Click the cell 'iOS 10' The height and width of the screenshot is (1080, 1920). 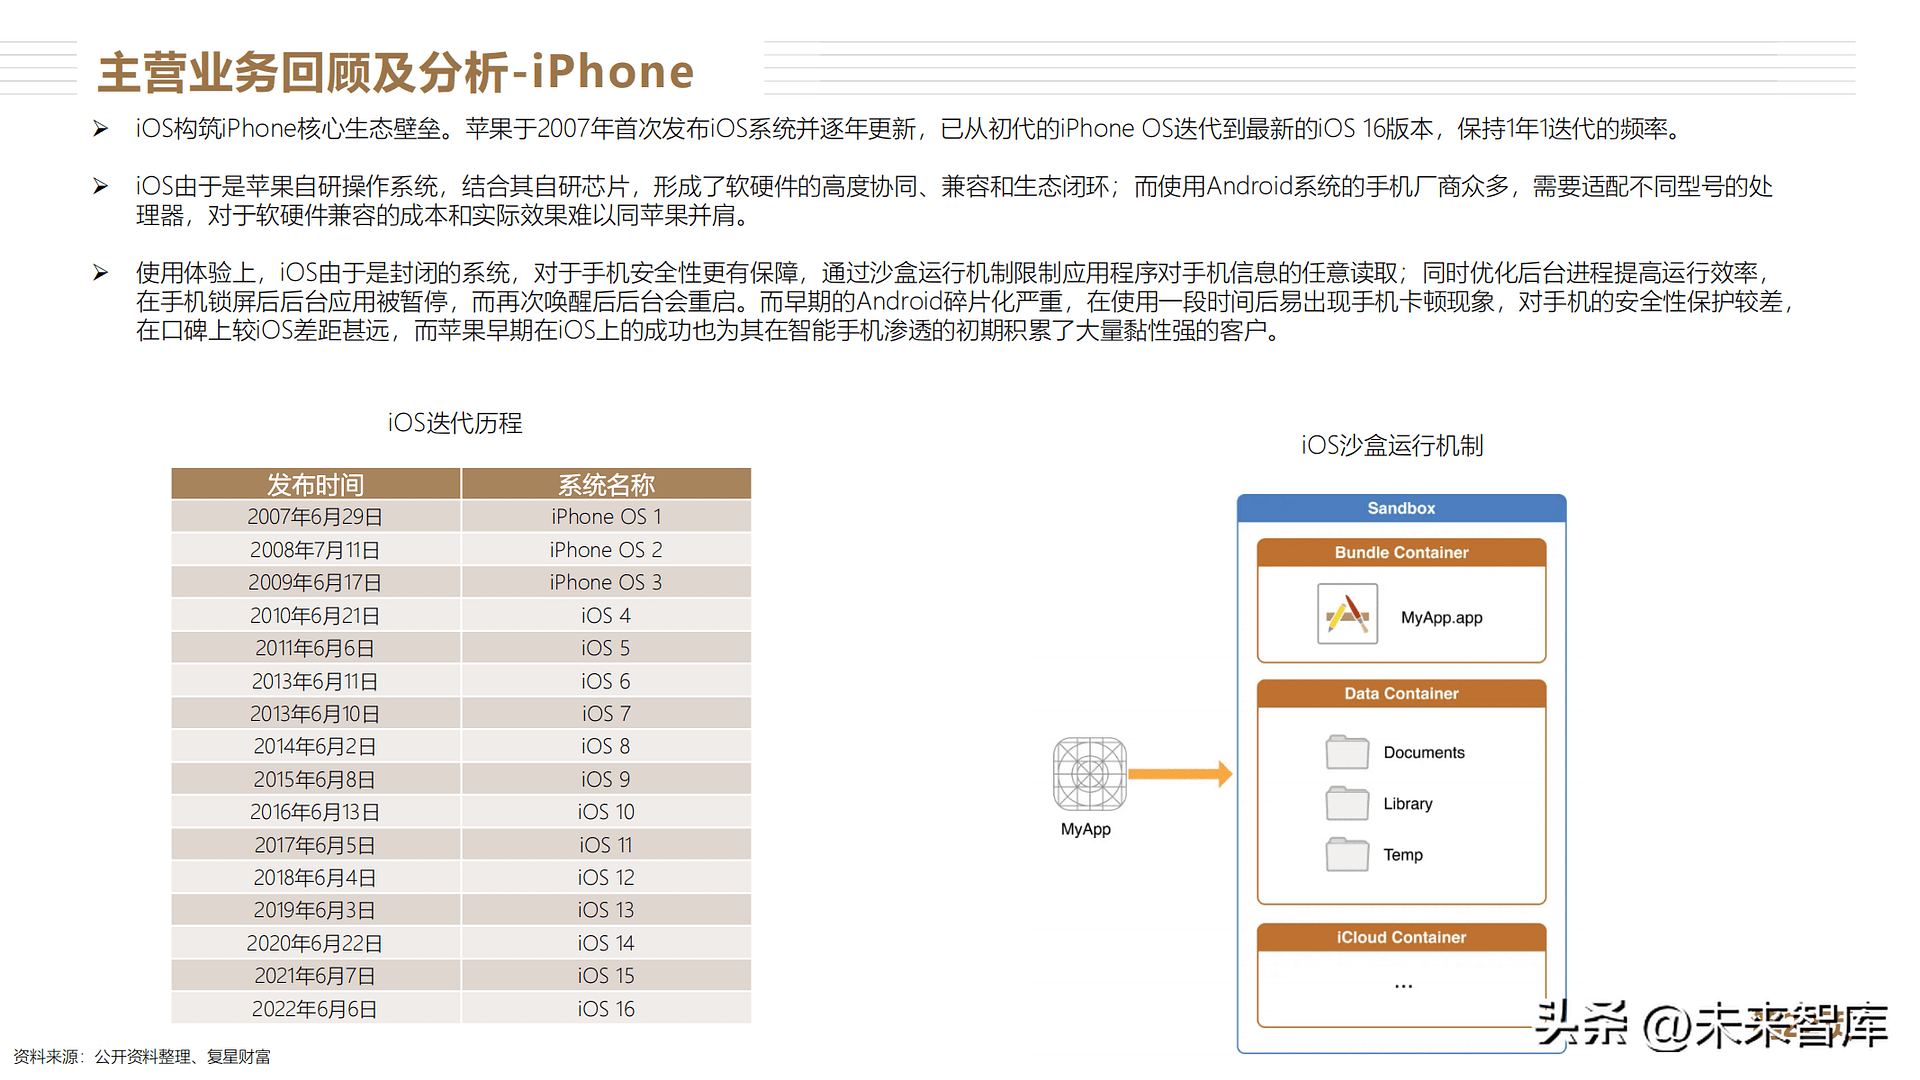pyautogui.click(x=606, y=812)
